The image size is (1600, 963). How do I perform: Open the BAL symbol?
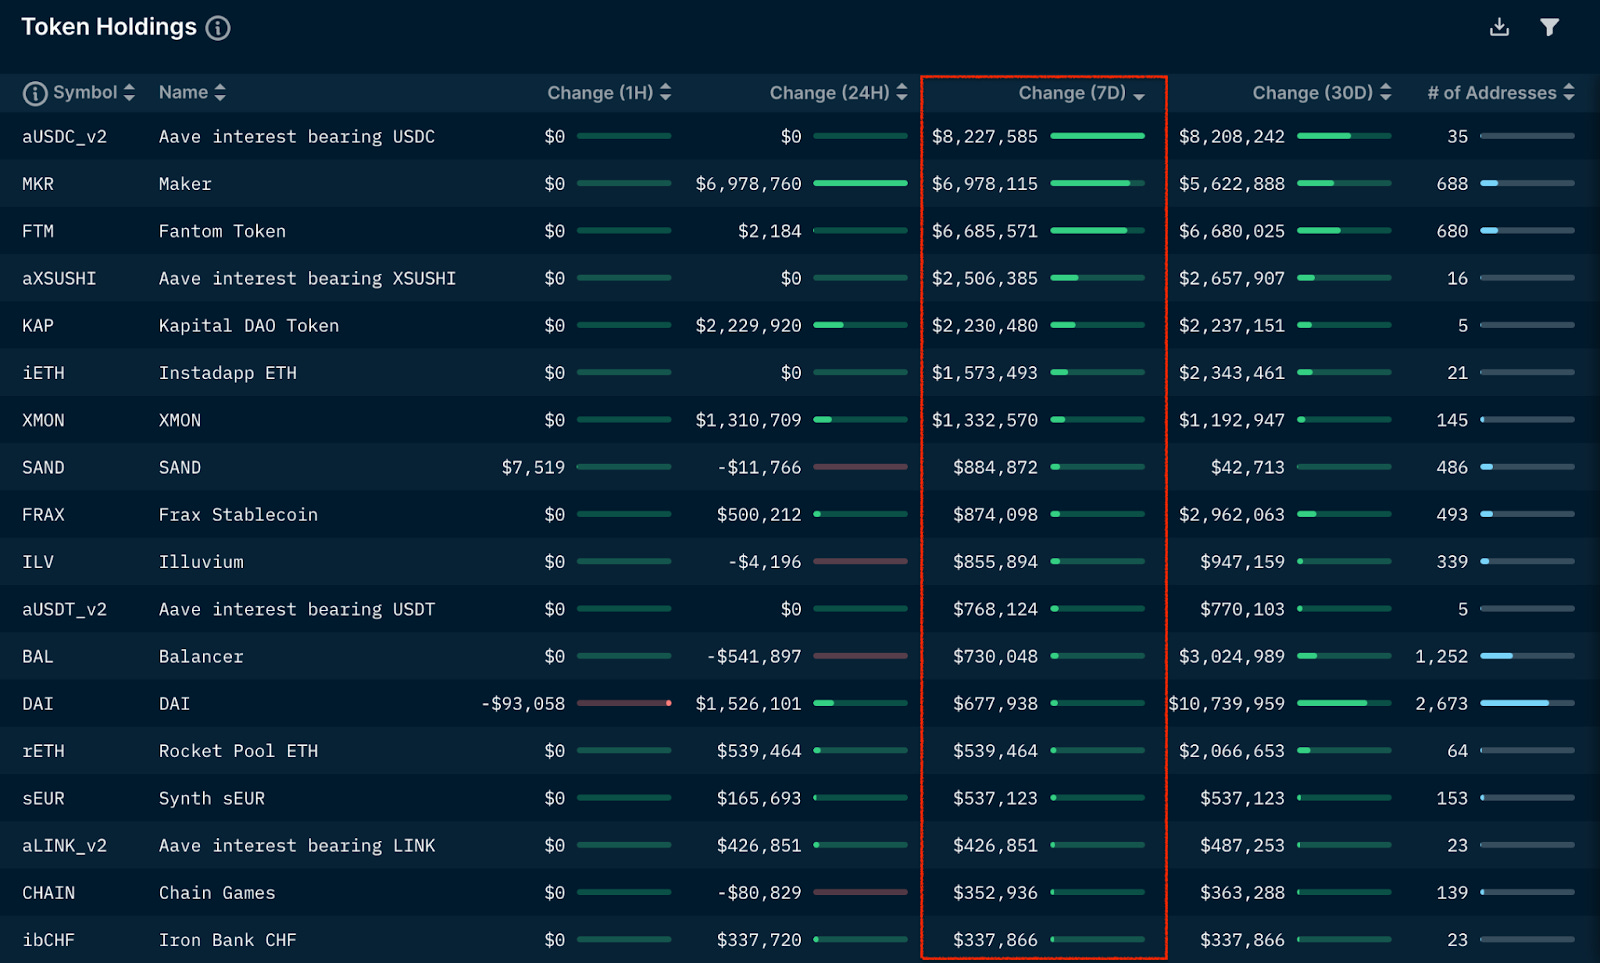[38, 657]
